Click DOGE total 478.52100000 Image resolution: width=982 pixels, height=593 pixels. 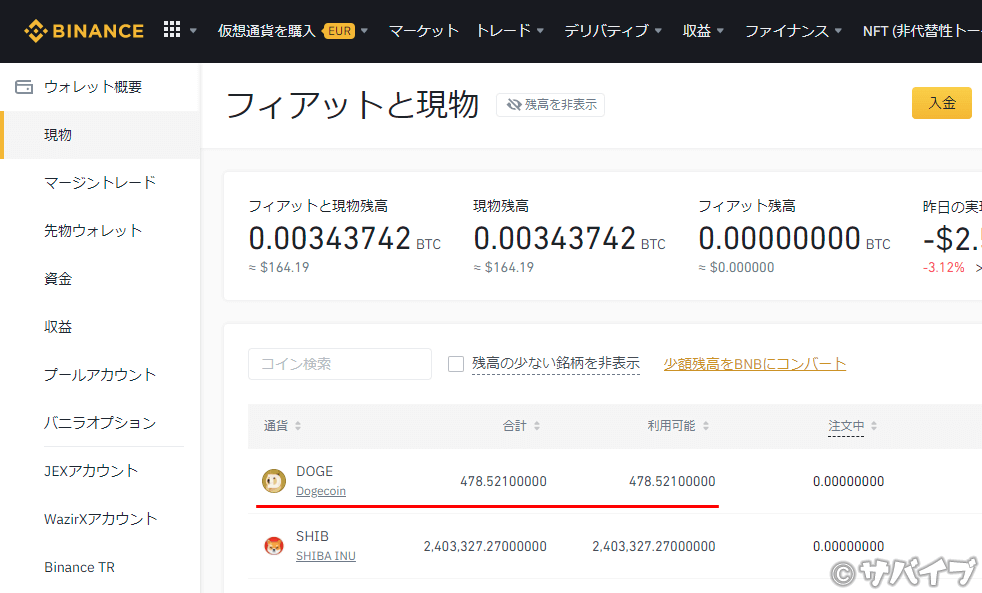pos(504,482)
